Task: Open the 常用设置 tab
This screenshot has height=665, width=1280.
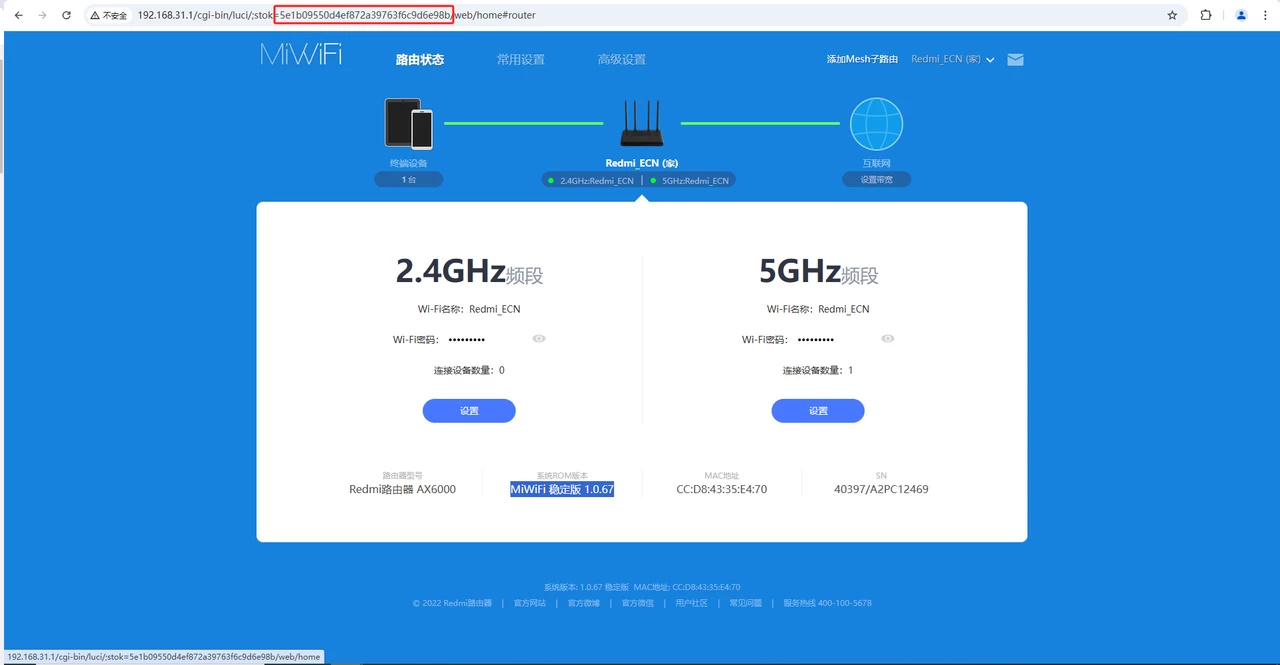Action: tap(521, 60)
